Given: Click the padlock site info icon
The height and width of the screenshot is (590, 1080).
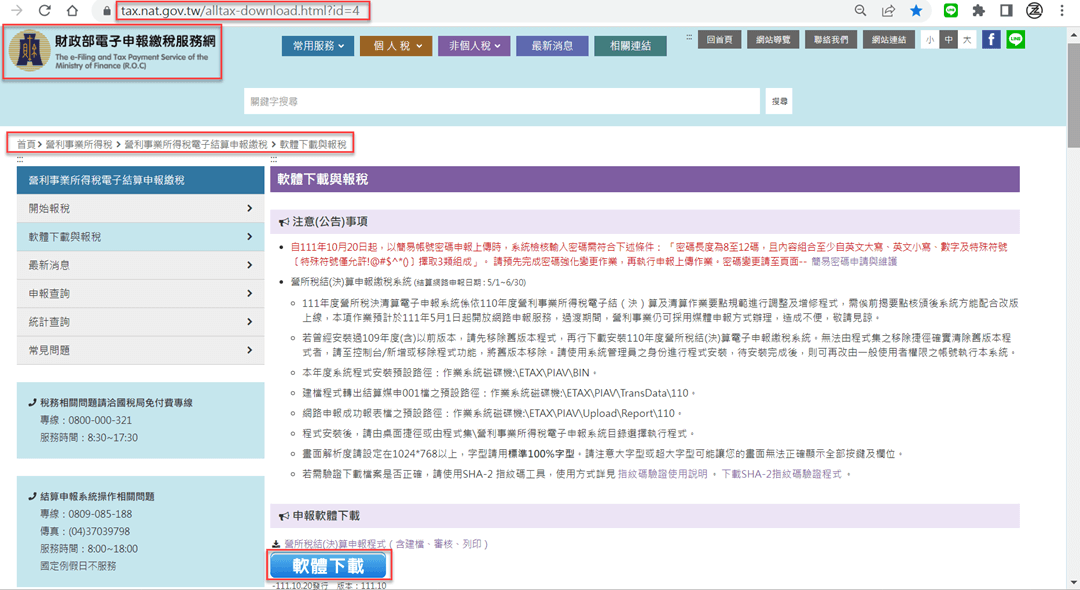Looking at the screenshot, I should 107,11.
